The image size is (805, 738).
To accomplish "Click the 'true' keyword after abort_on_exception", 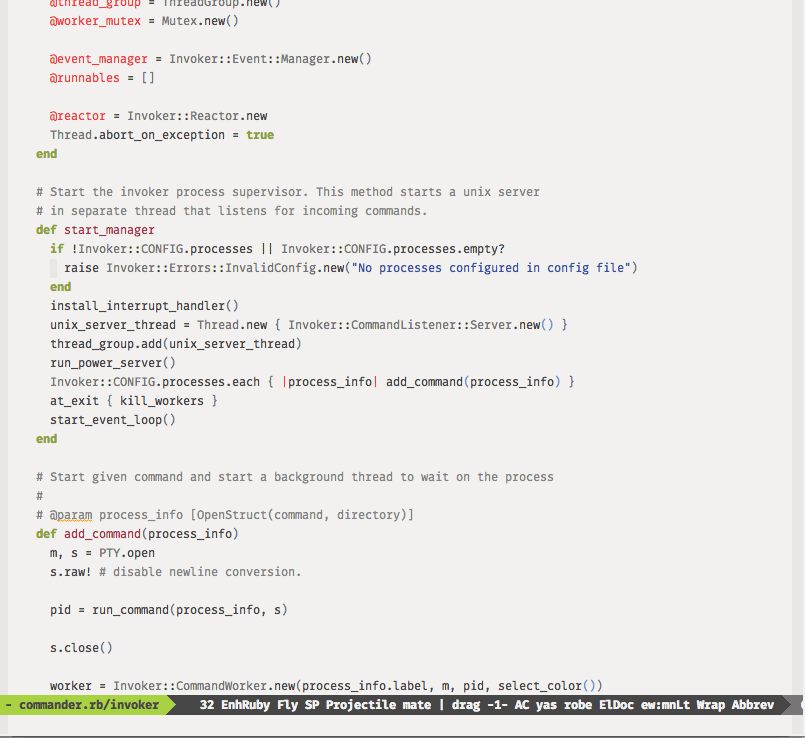I will [259, 135].
